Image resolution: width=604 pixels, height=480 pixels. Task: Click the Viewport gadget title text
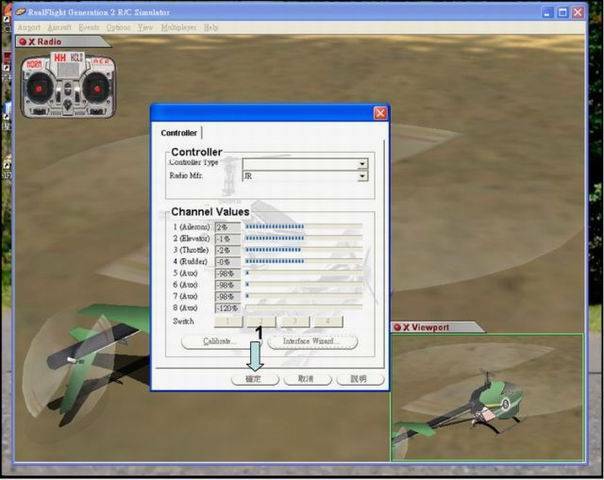431,327
